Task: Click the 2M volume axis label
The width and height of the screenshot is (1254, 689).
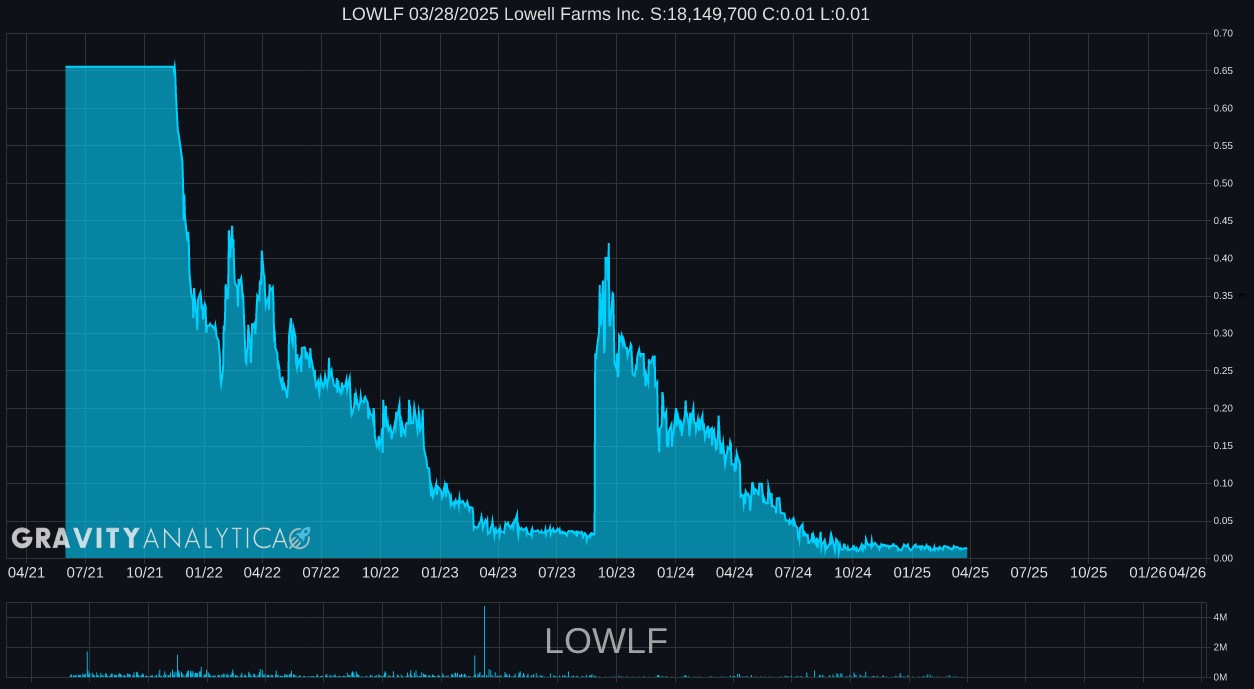Action: 1220,648
